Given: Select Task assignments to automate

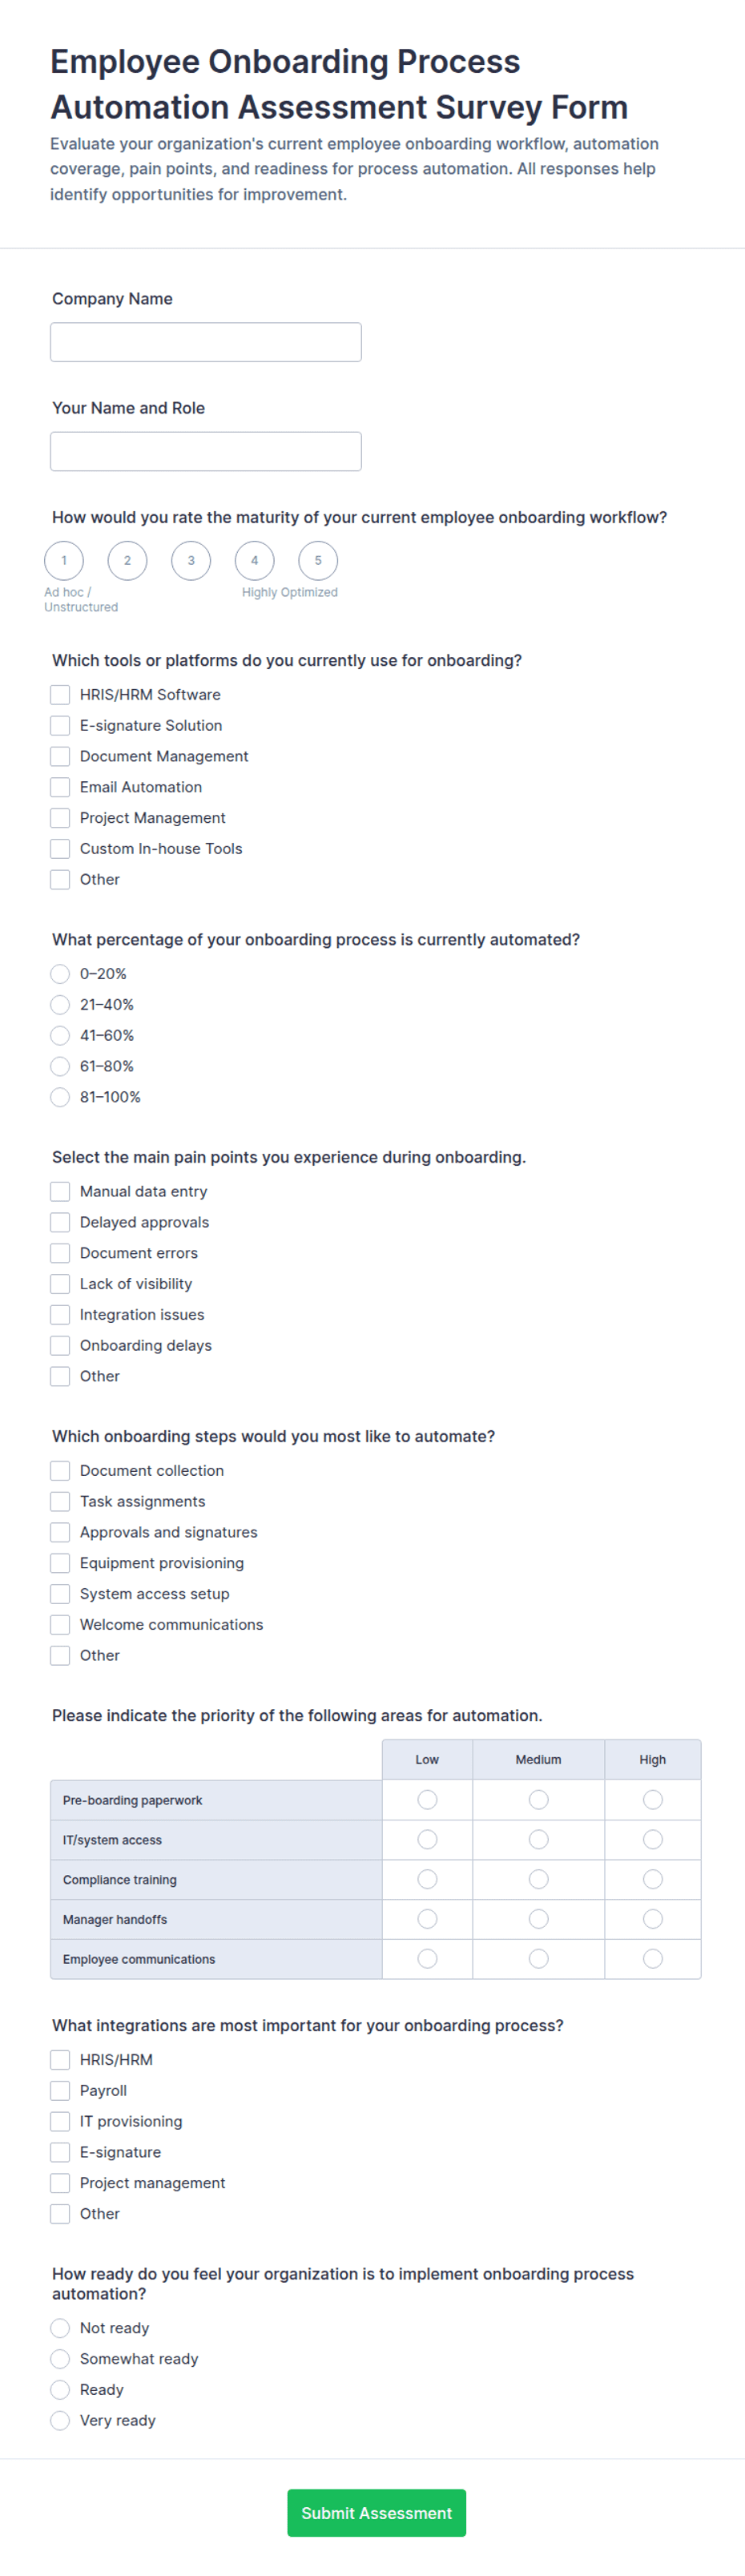Looking at the screenshot, I should point(60,1501).
